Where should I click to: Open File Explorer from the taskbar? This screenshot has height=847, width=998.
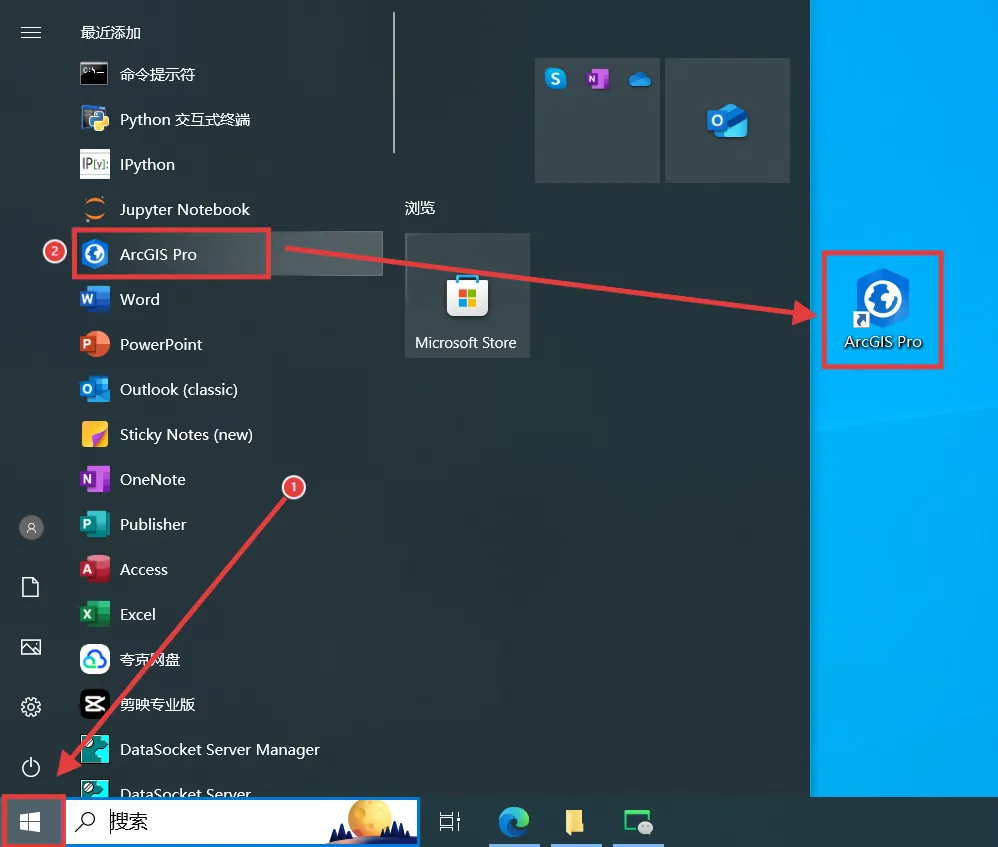[x=575, y=822]
